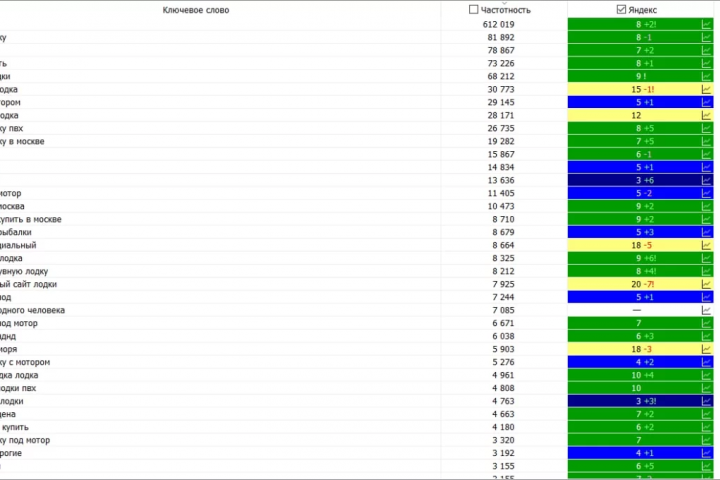Viewport: 720px width, 480px height.
Task: Open graph icon in the 11 405 row
Action: tap(706, 193)
